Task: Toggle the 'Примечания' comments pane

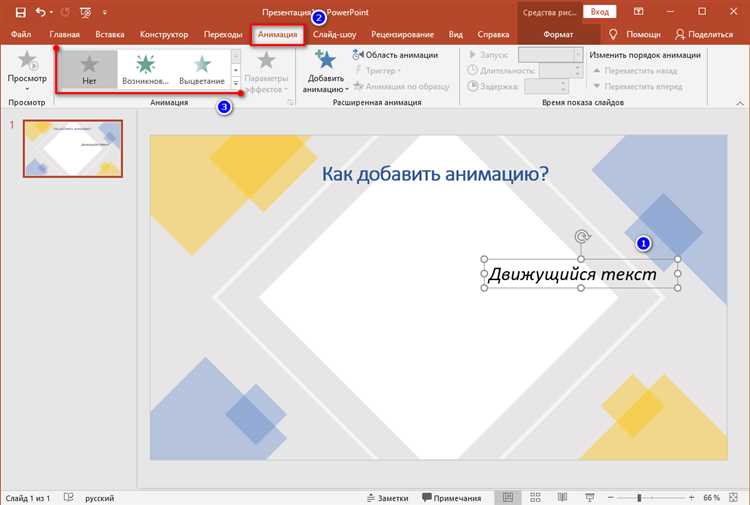Action: (x=452, y=497)
